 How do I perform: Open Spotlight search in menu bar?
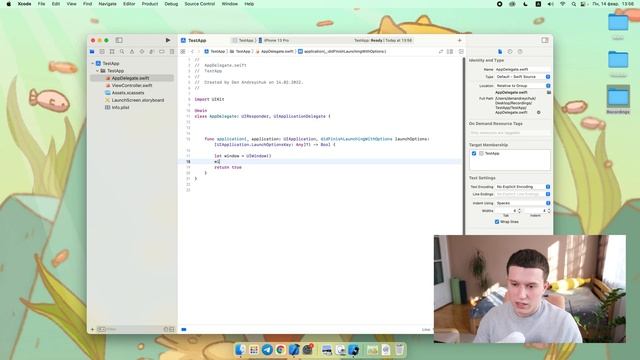pos(573,4)
